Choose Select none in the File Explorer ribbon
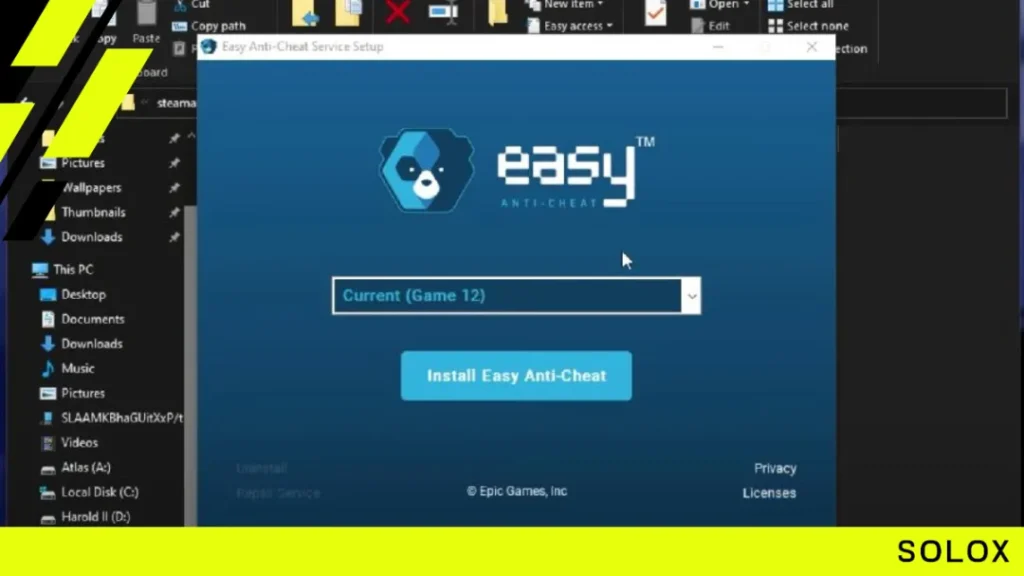1024x576 pixels. 808,26
